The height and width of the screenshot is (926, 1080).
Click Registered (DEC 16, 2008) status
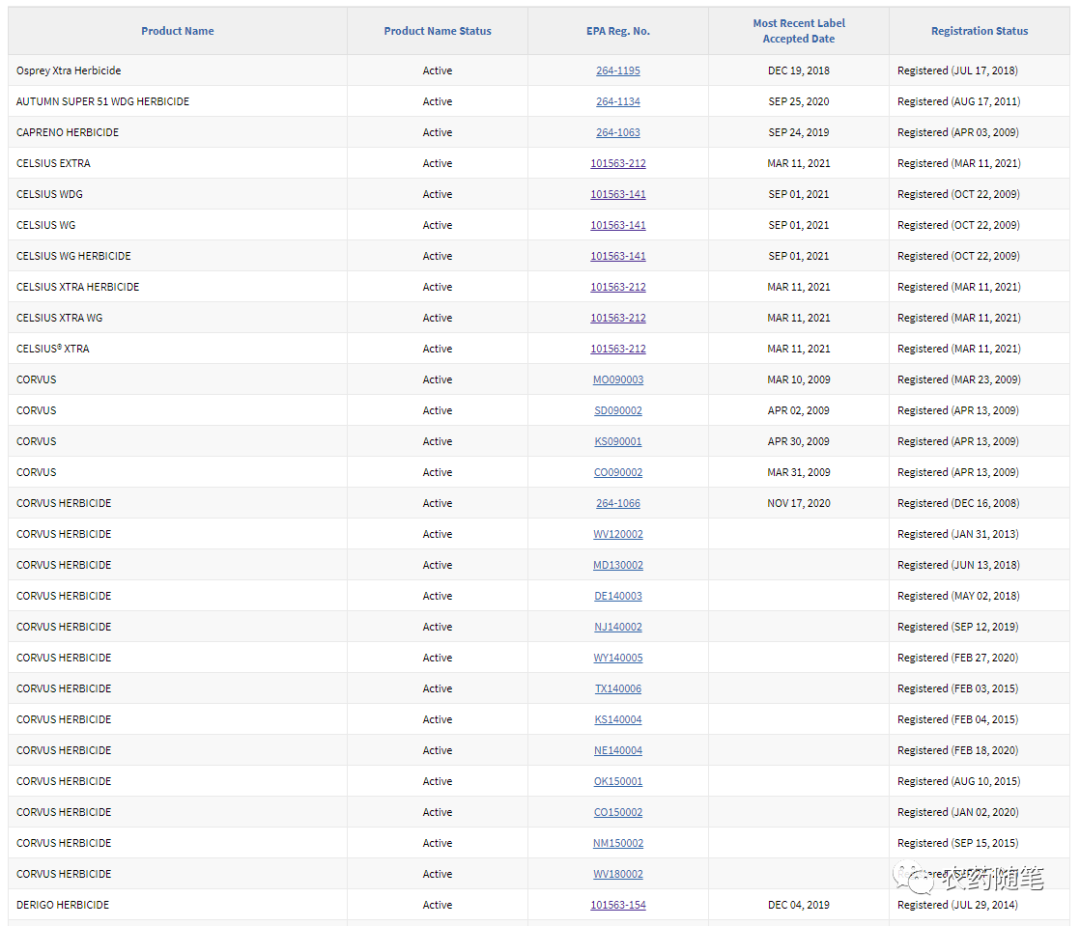[957, 504]
